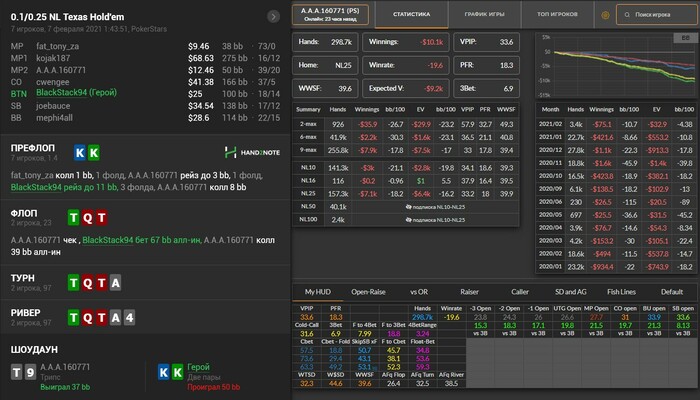Switch to the SD and AG tab
Viewport: 700px width, 400px height.
pos(571,292)
